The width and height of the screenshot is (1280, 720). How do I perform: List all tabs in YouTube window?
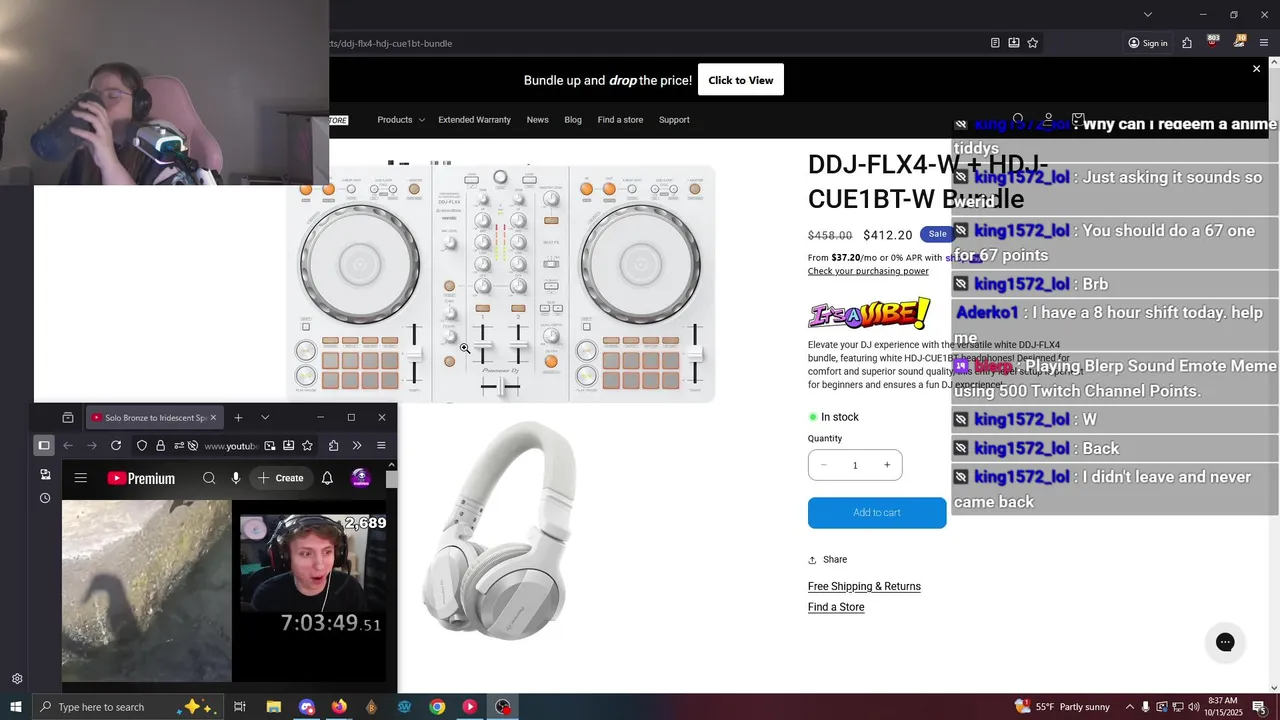pyautogui.click(x=265, y=417)
